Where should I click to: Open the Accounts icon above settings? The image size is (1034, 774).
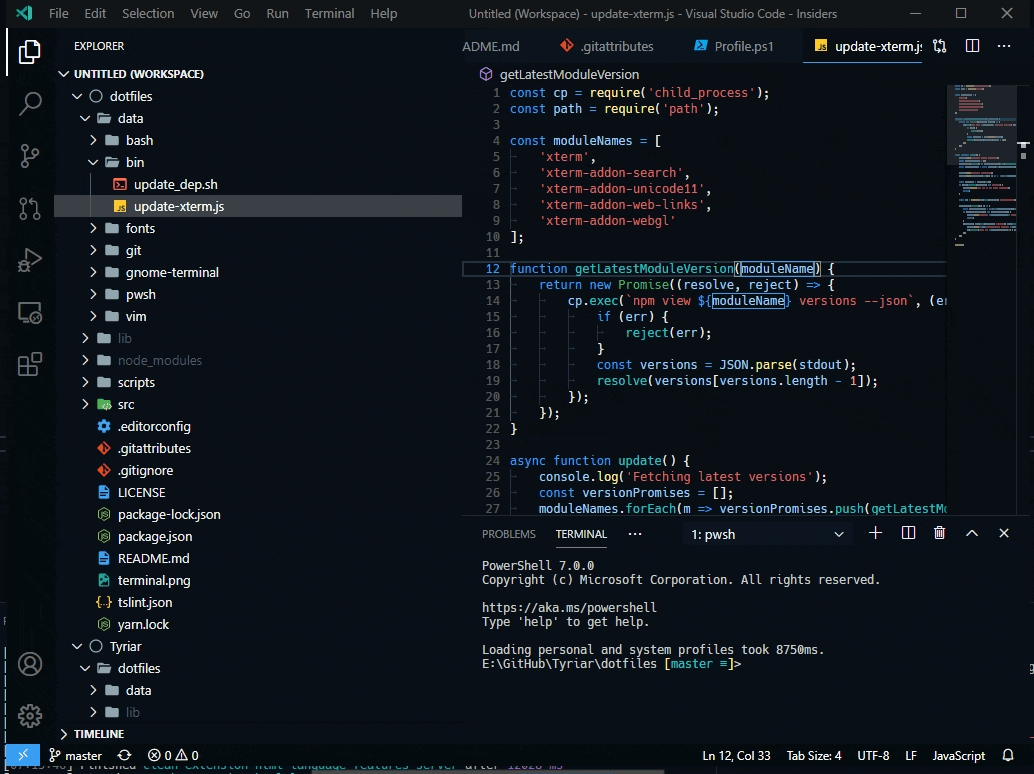[x=29, y=663]
